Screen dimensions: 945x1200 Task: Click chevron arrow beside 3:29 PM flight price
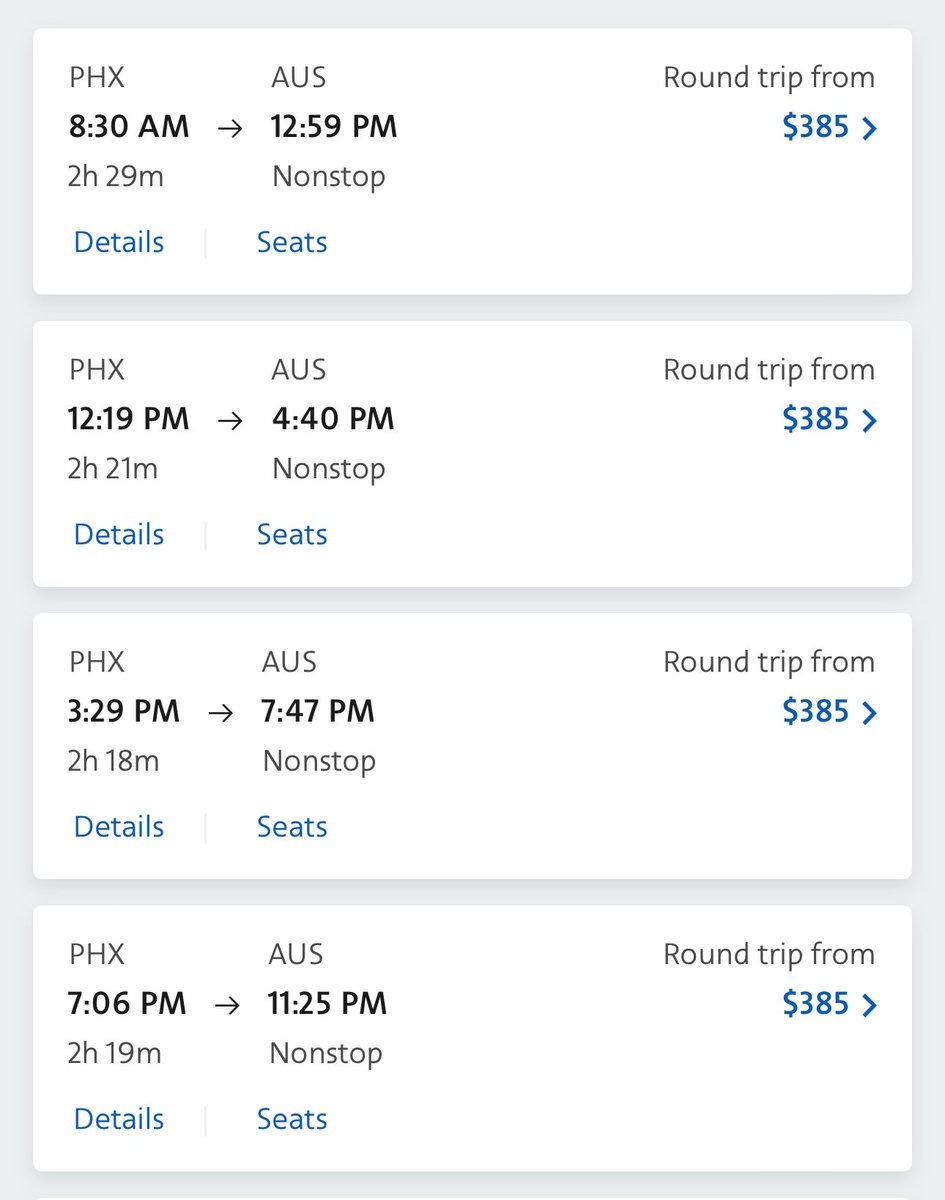pyautogui.click(x=869, y=713)
